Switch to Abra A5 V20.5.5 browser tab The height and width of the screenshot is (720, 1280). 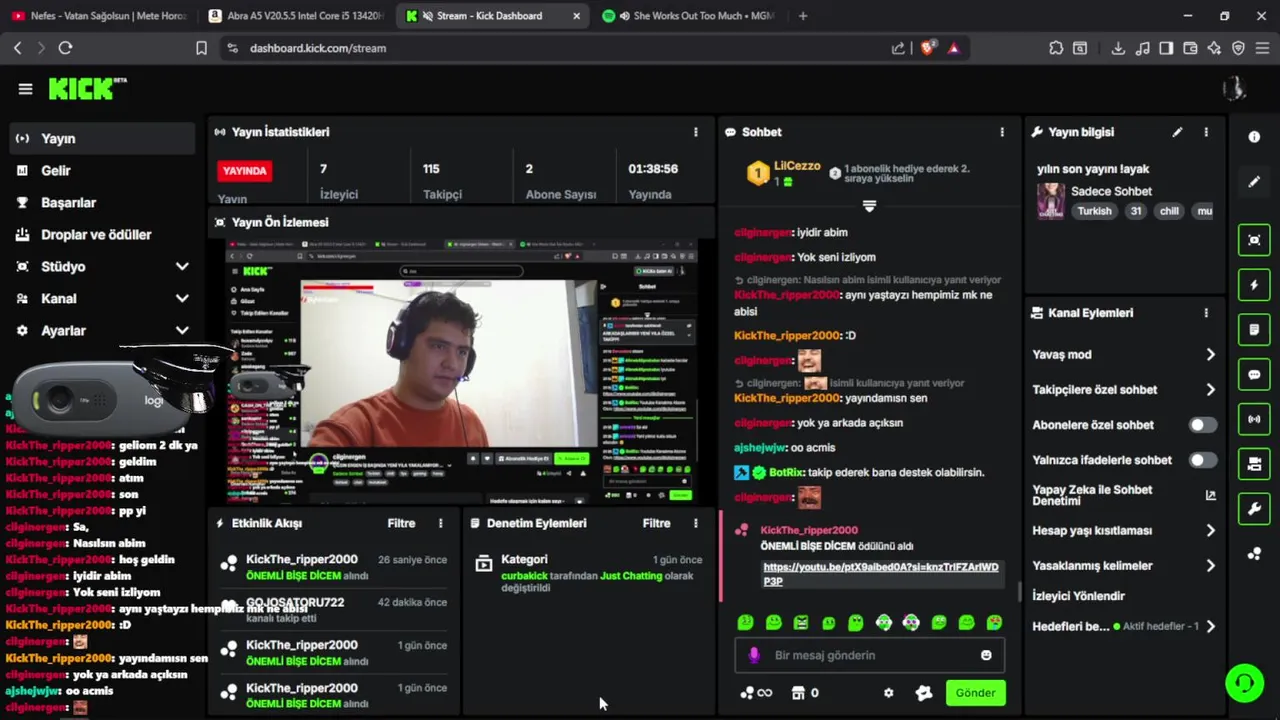point(296,16)
